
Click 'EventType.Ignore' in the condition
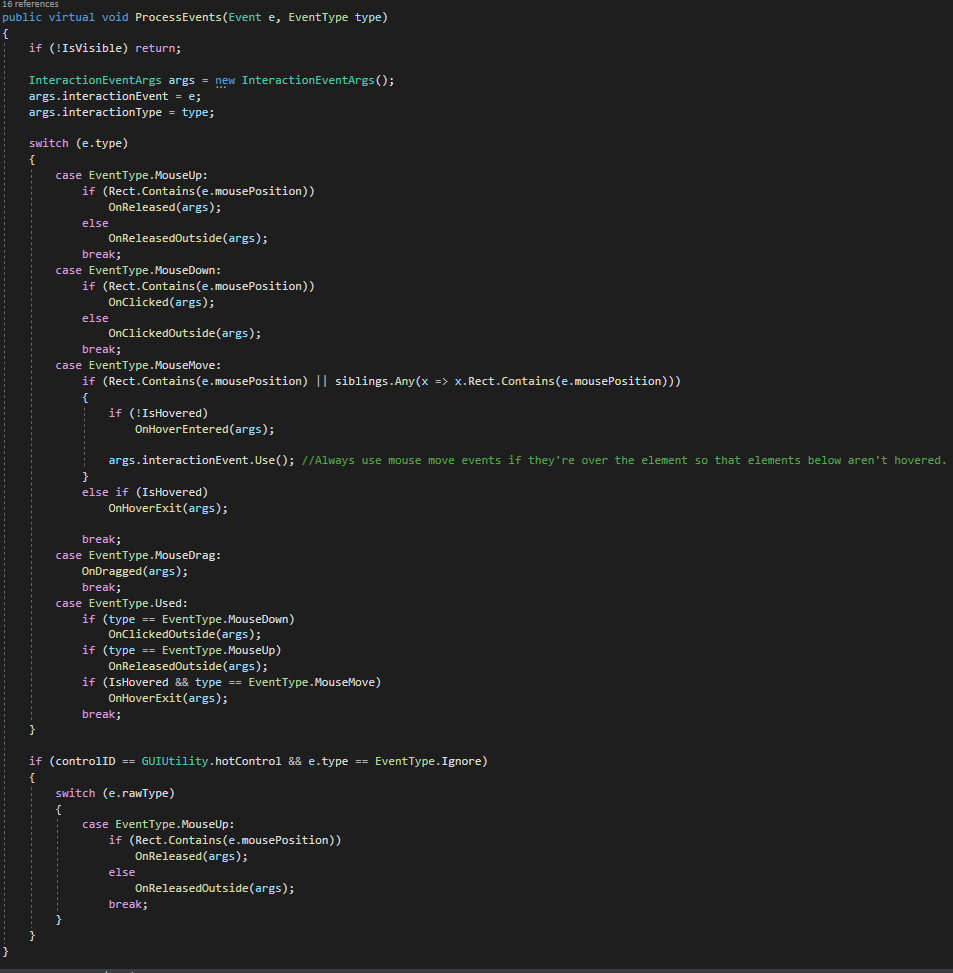427,761
